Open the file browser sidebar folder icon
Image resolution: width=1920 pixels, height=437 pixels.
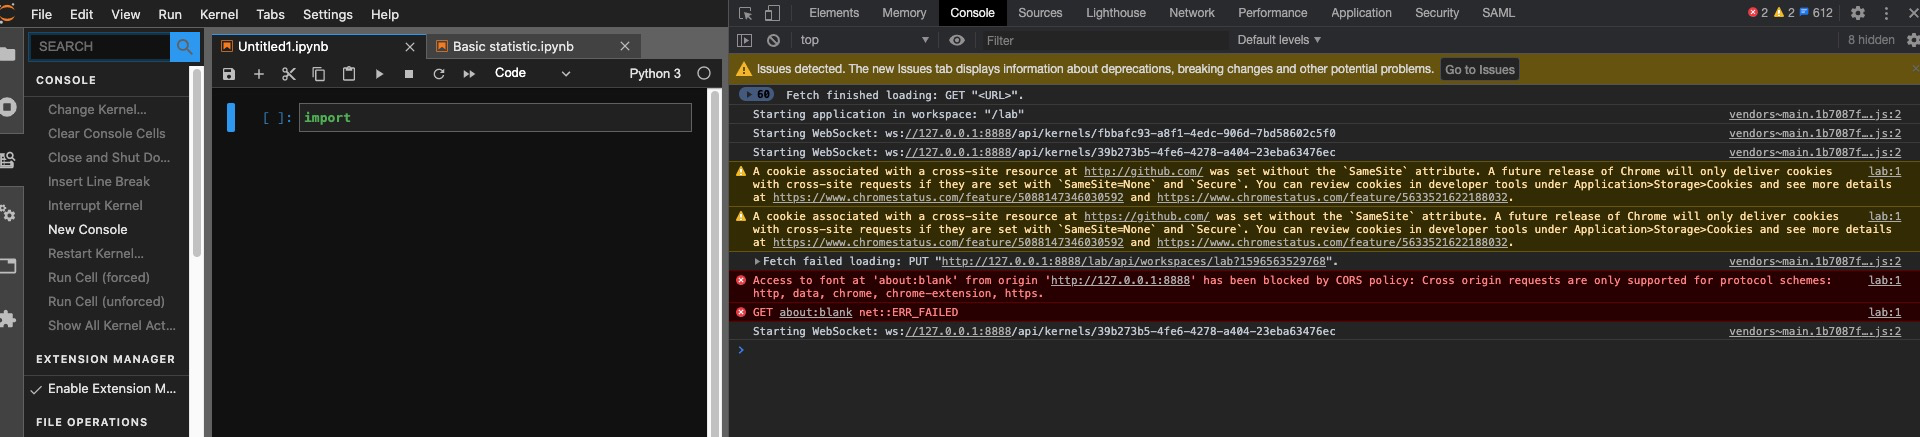click(x=8, y=53)
